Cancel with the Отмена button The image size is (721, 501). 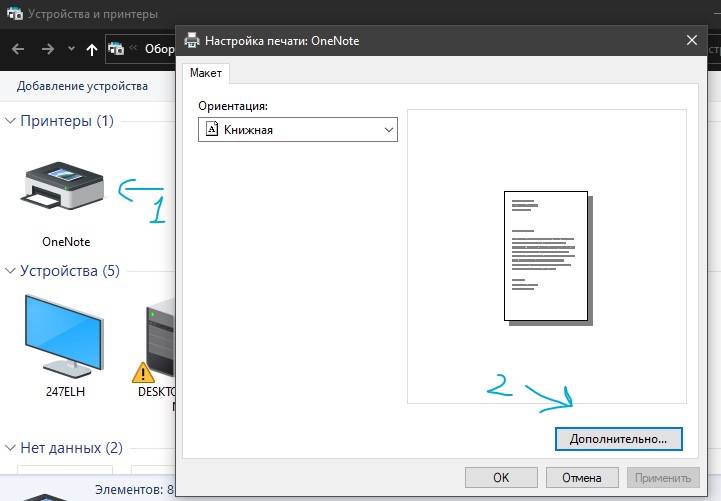tap(582, 478)
